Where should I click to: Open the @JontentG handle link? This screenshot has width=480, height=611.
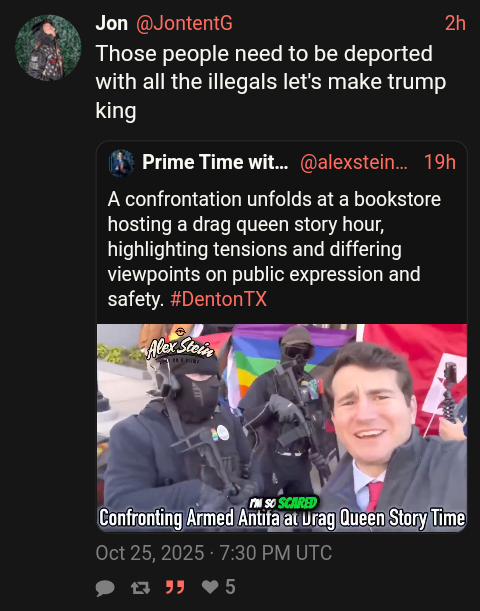pos(184,23)
